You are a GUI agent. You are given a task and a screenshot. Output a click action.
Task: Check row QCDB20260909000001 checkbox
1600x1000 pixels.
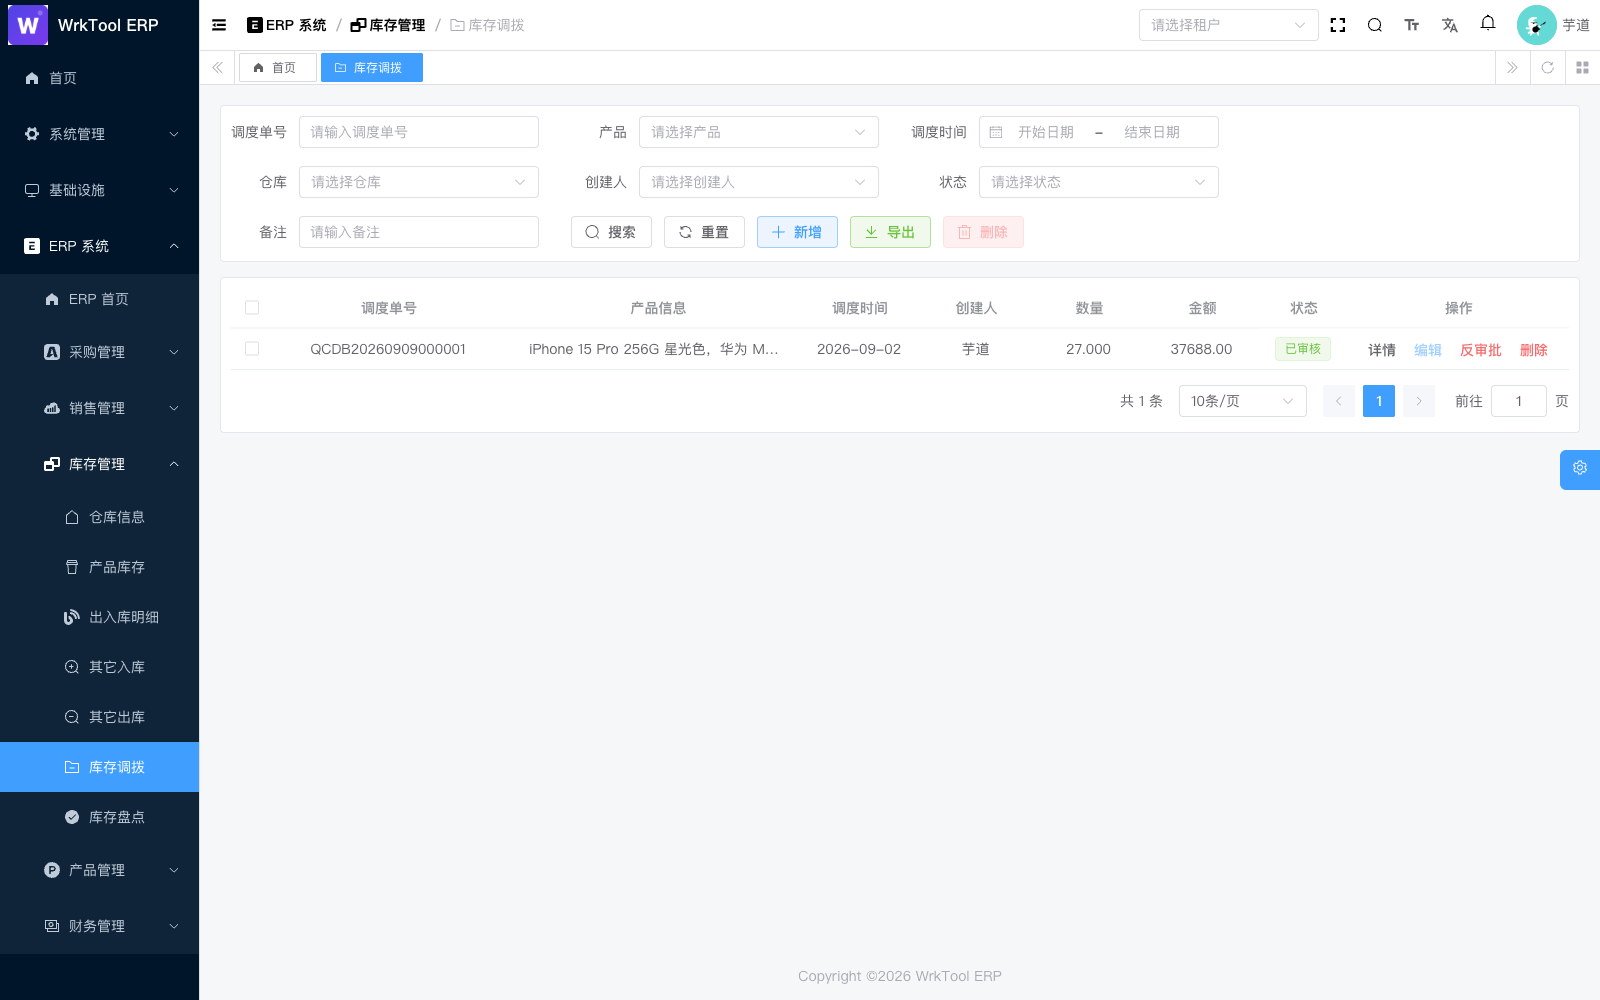click(252, 349)
